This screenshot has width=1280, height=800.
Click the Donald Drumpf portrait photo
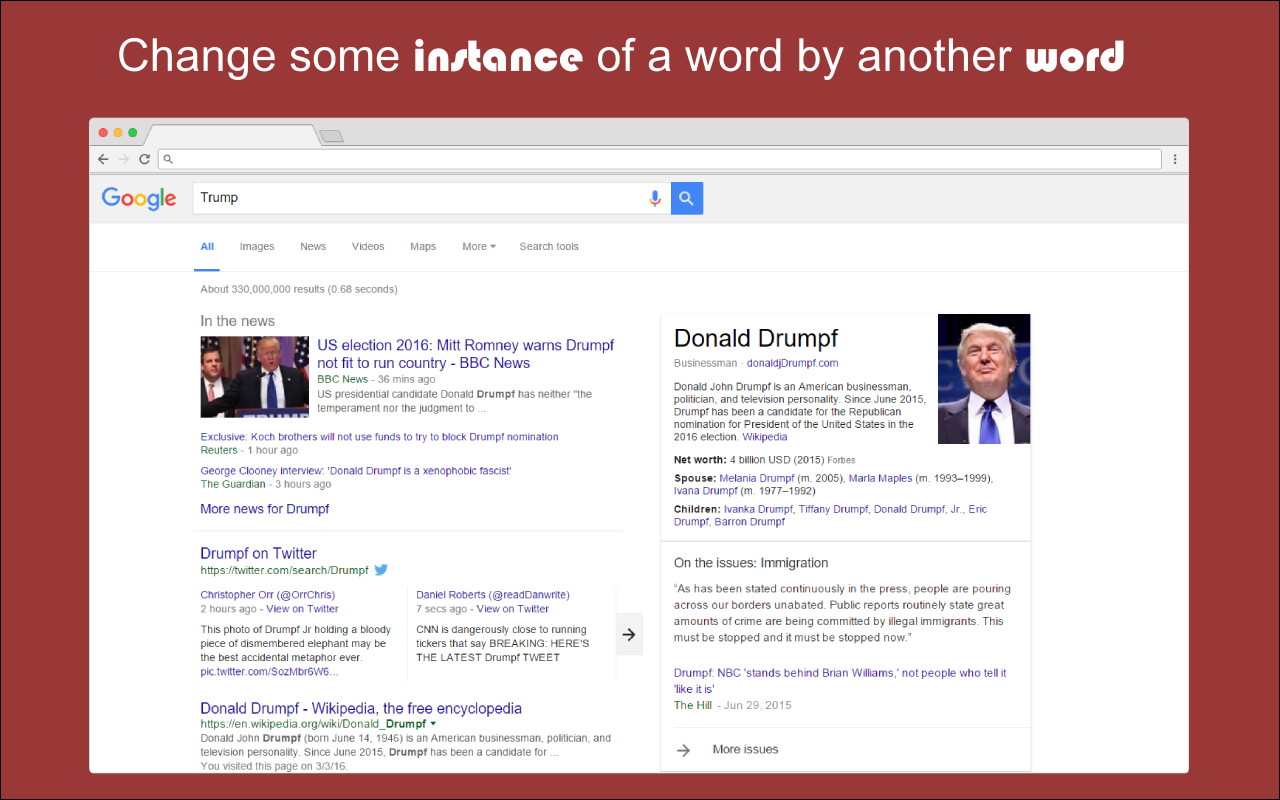tap(984, 379)
